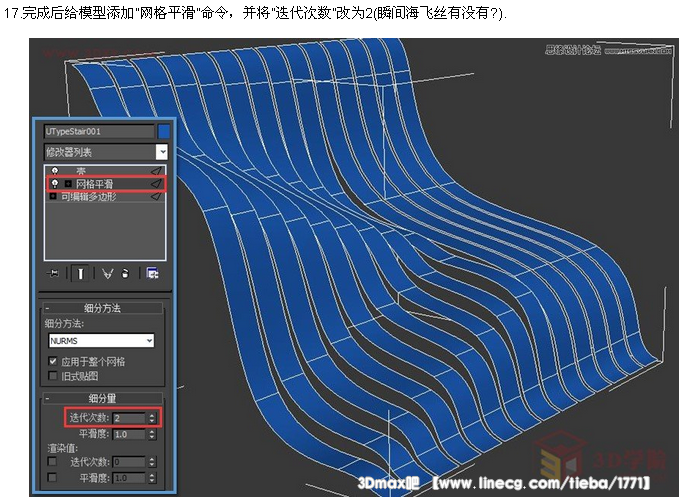The width and height of the screenshot is (679, 500).
Task: Toggle lightbulb of 壳 modifier
Action: (55, 171)
